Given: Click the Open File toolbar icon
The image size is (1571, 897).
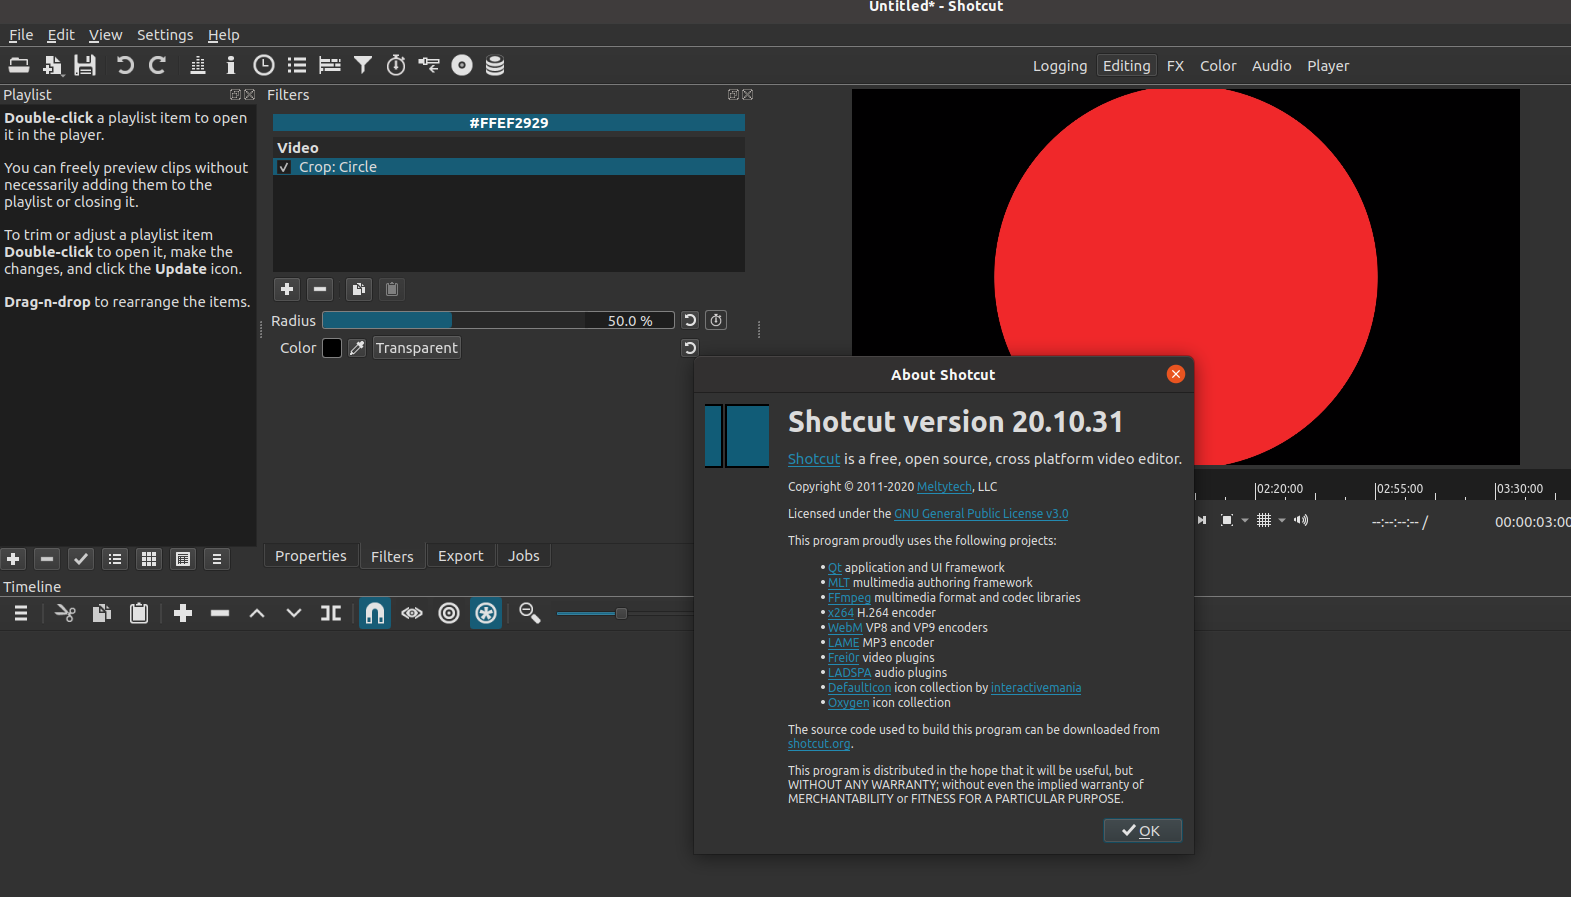Looking at the screenshot, I should click(x=19, y=66).
